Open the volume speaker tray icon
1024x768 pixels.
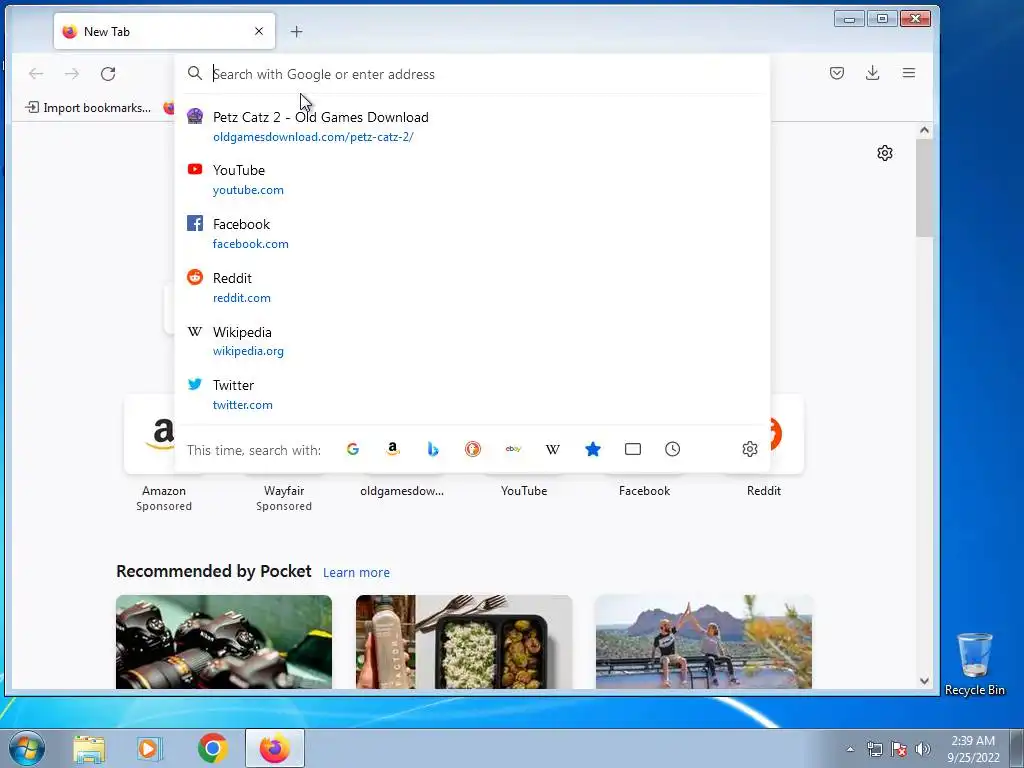(923, 749)
